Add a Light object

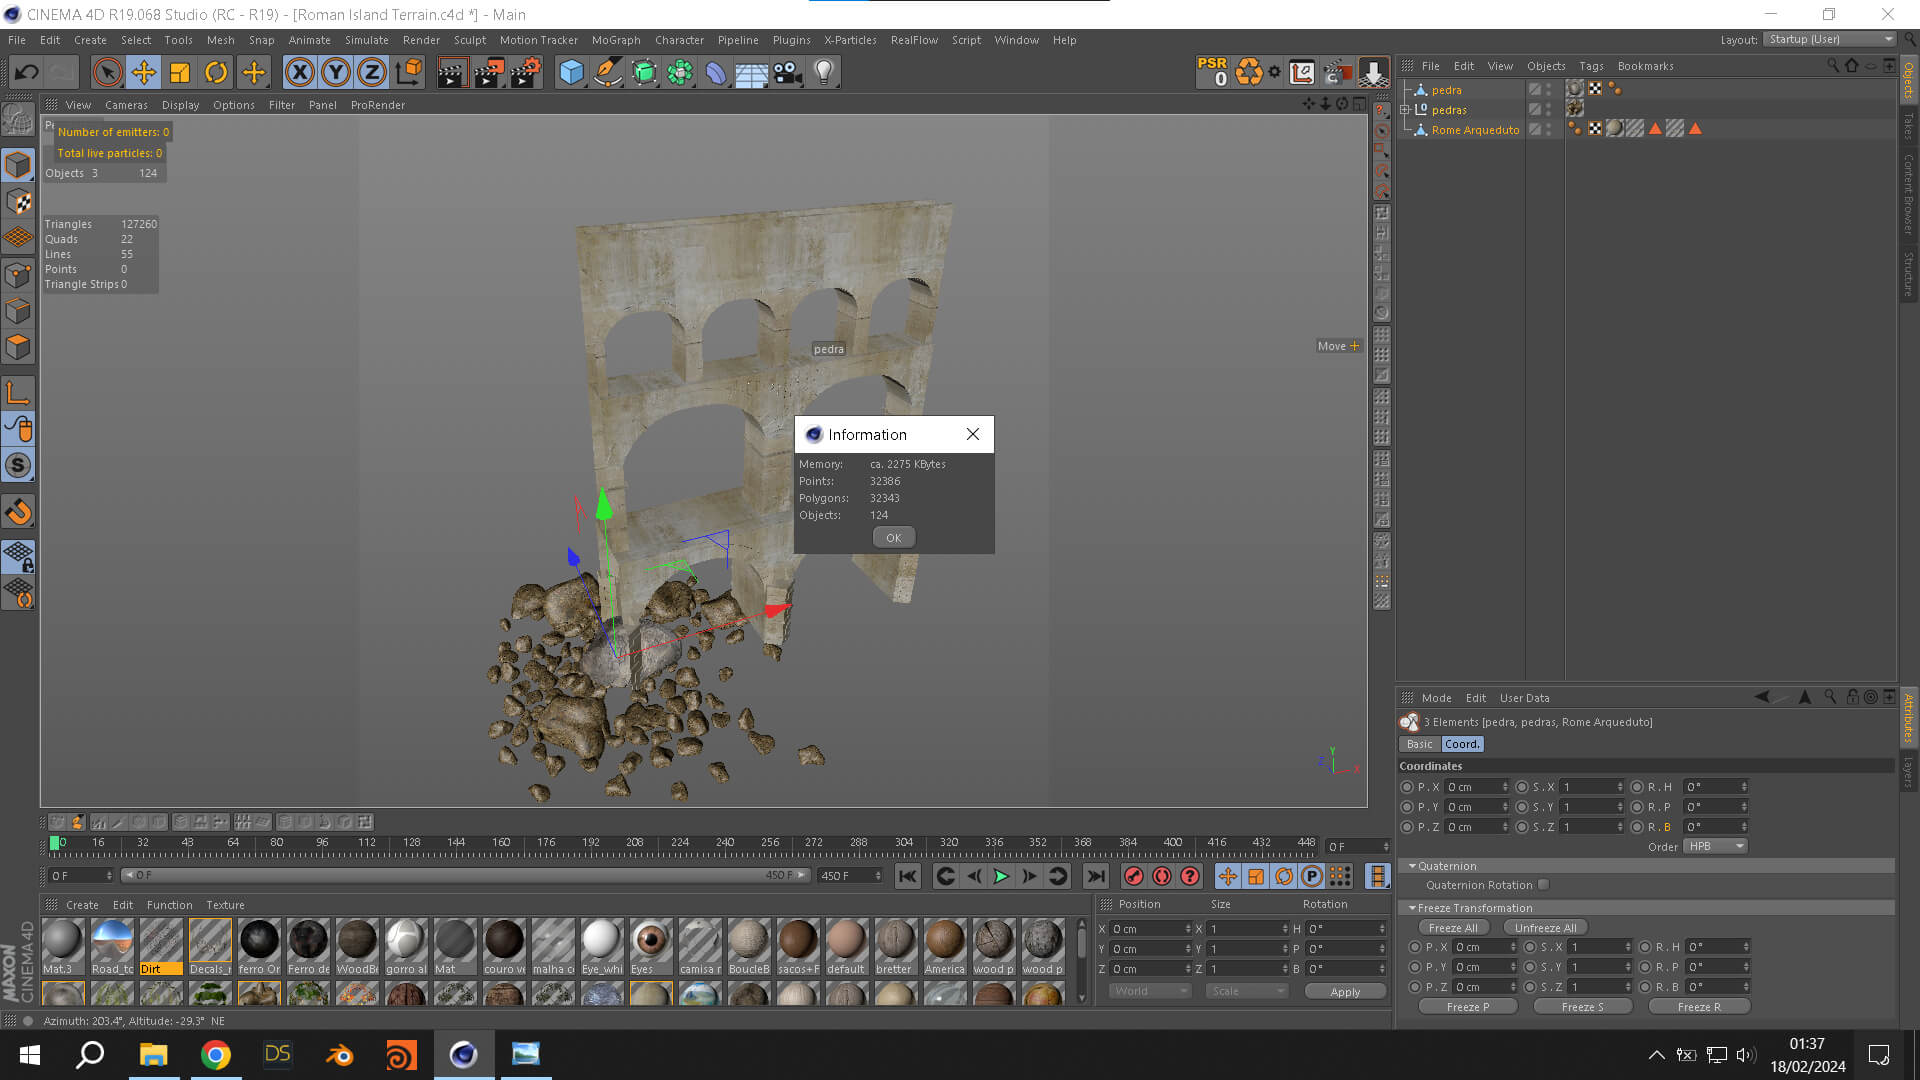pyautogui.click(x=824, y=72)
